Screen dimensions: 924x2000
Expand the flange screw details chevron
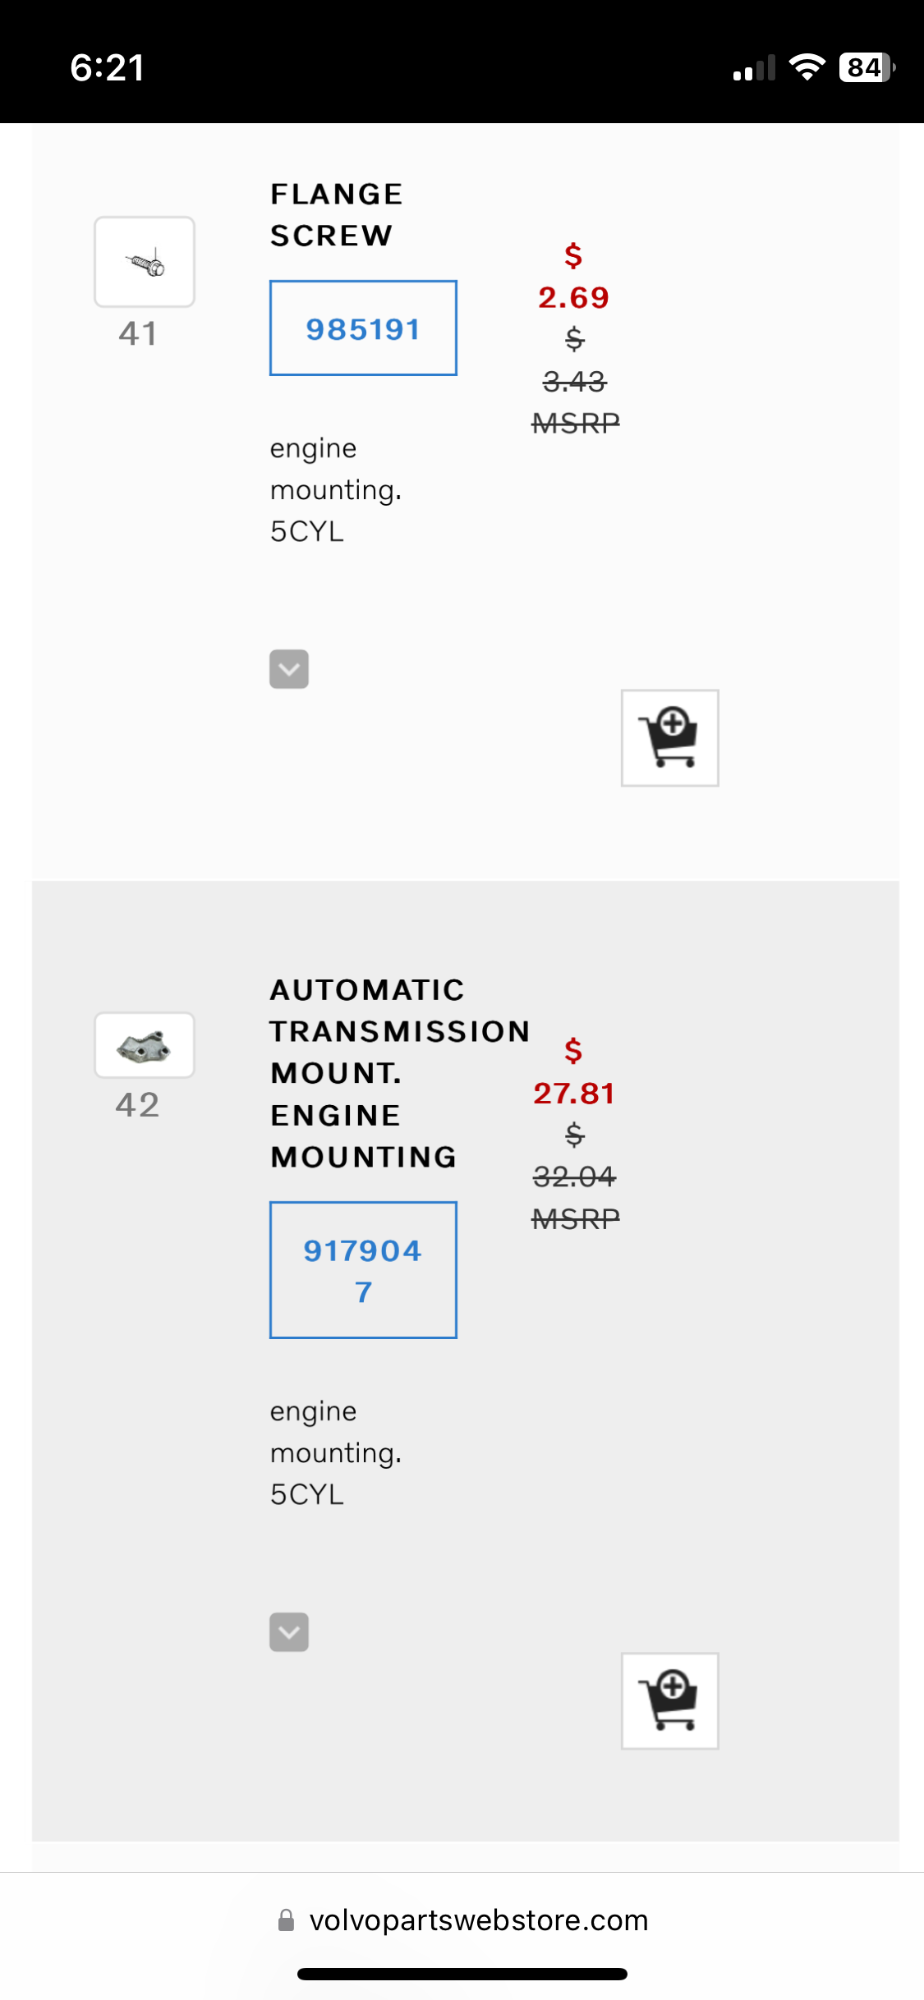point(289,669)
